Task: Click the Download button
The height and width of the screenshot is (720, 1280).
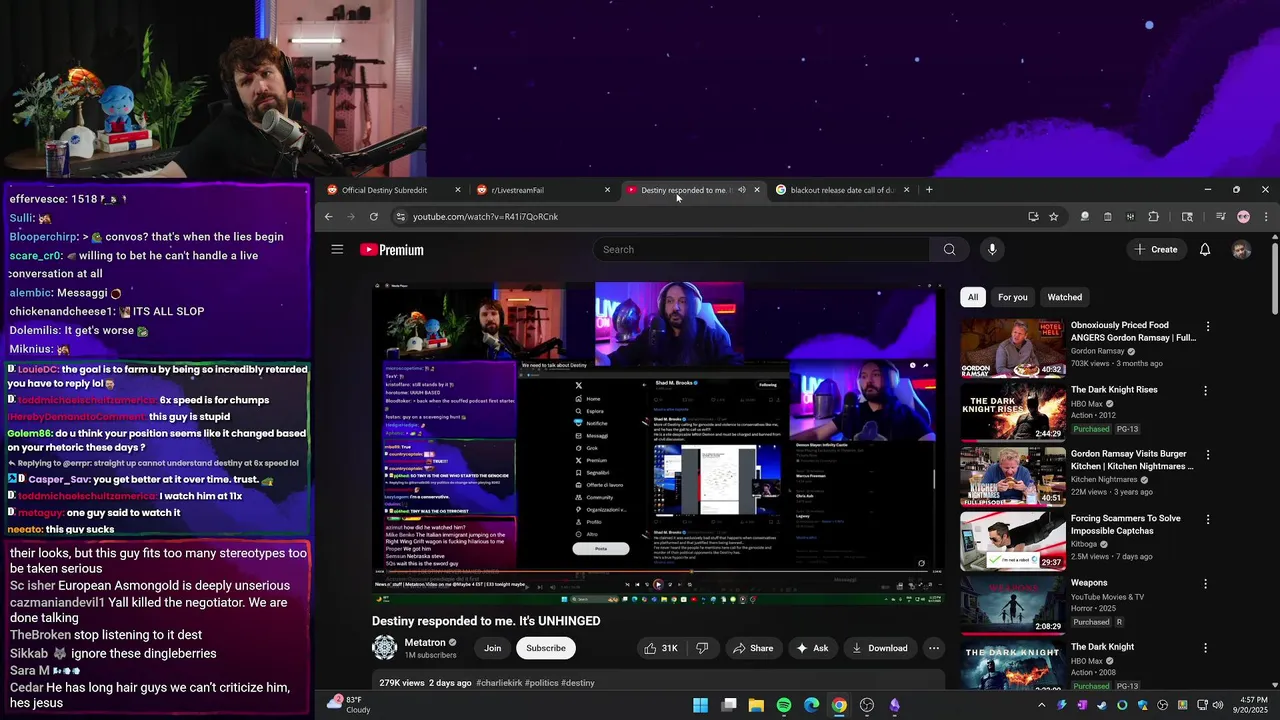Action: tap(880, 648)
